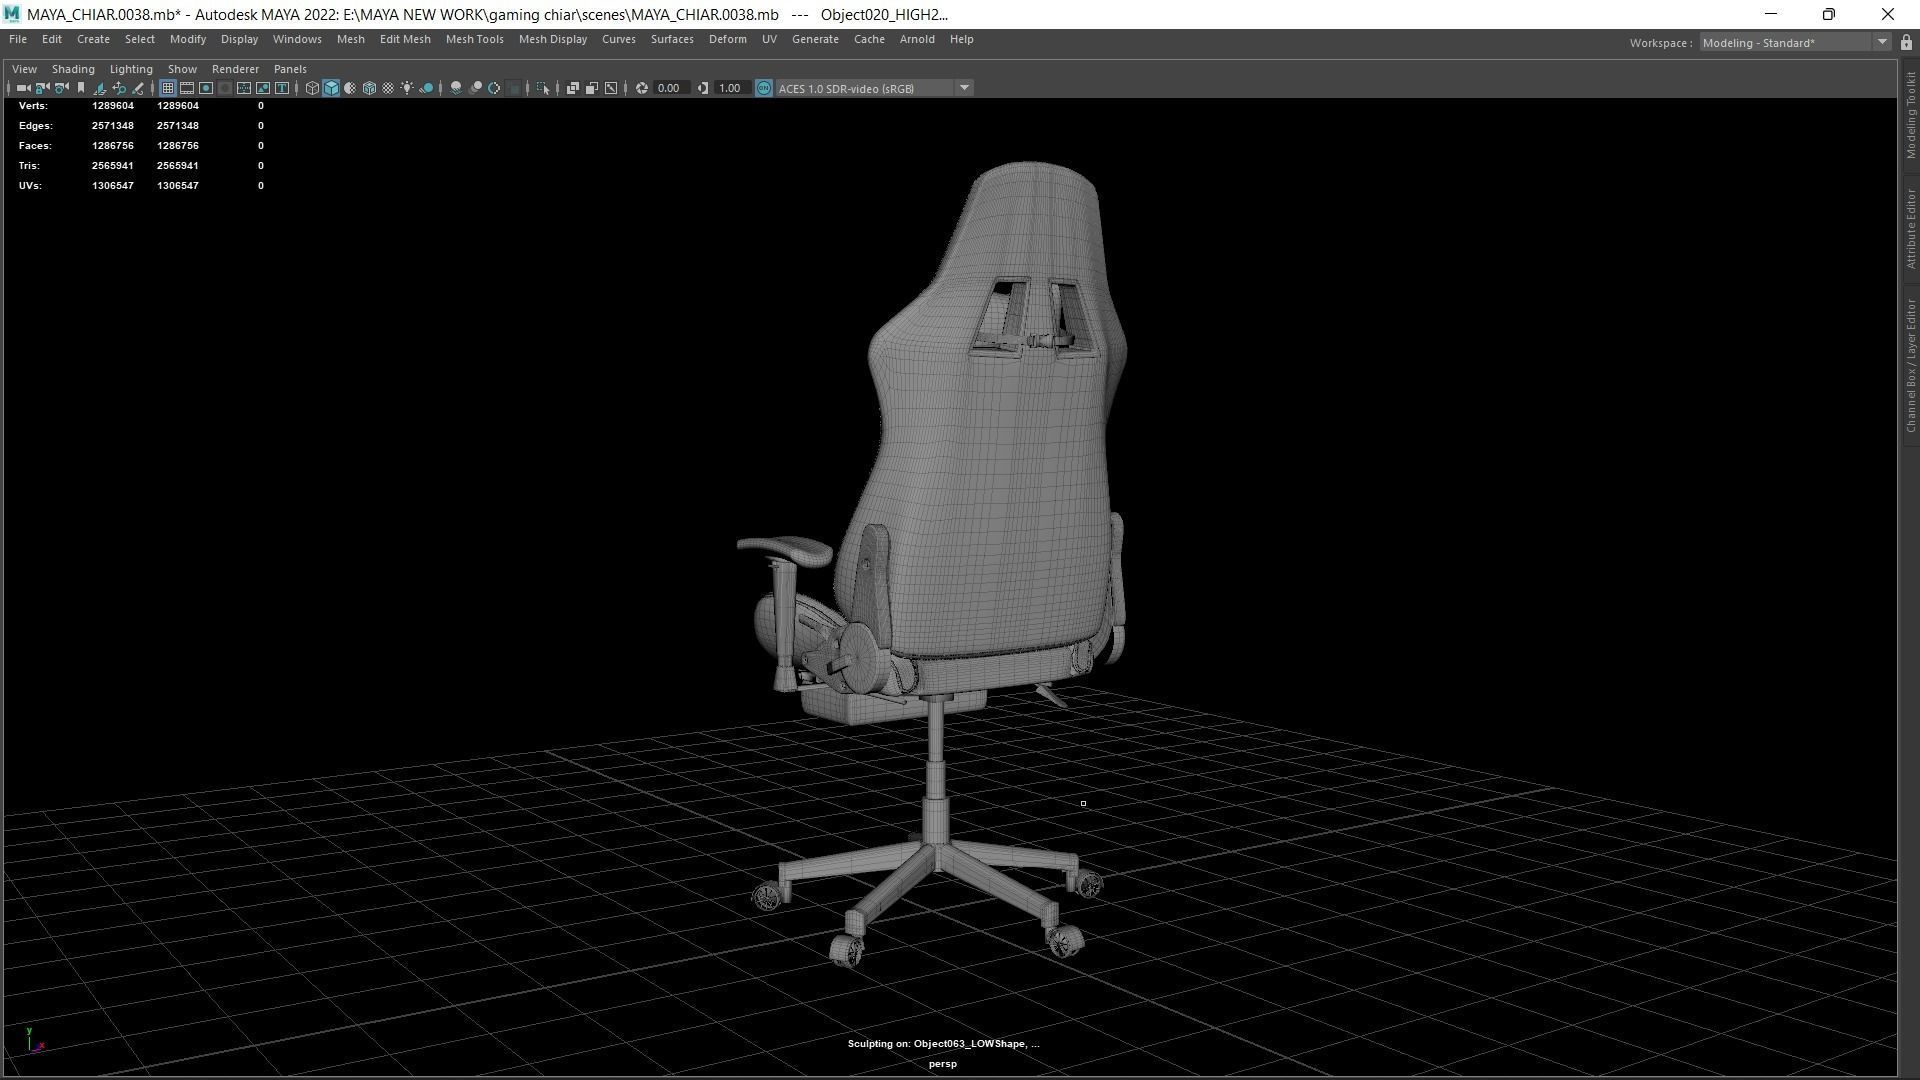Image resolution: width=1920 pixels, height=1080 pixels.
Task: Click the Image Plane icon
Action: pyautogui.click(x=99, y=88)
